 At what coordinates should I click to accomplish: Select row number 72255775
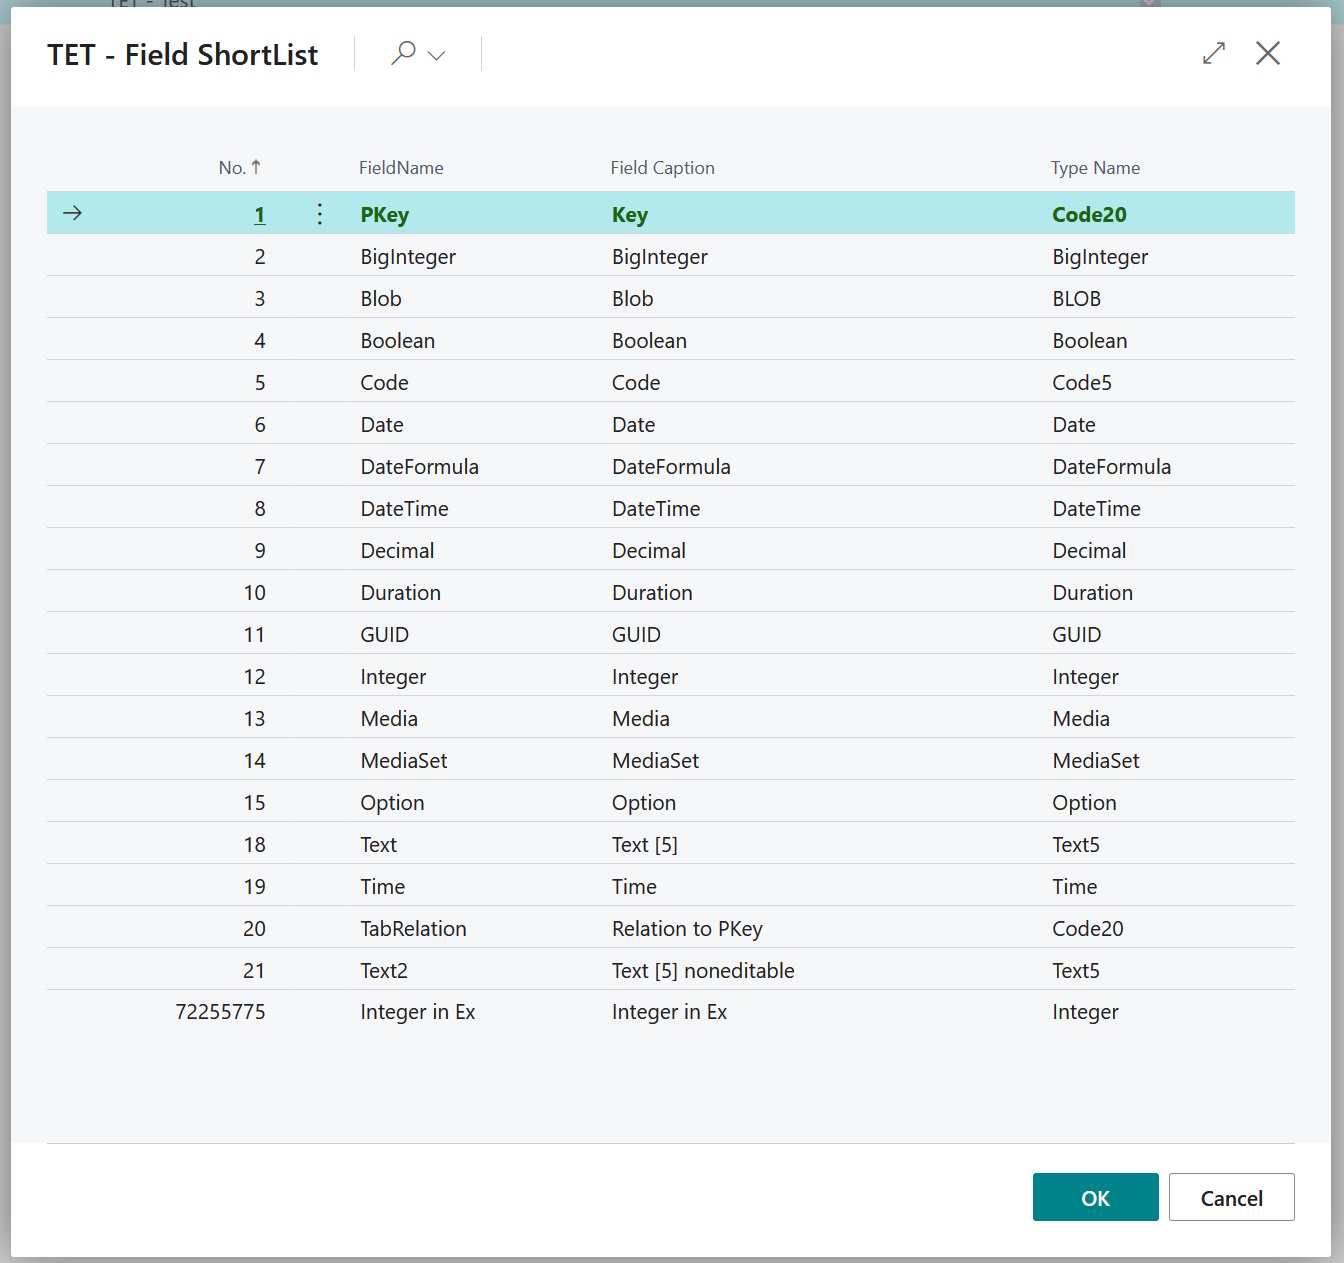[220, 1012]
